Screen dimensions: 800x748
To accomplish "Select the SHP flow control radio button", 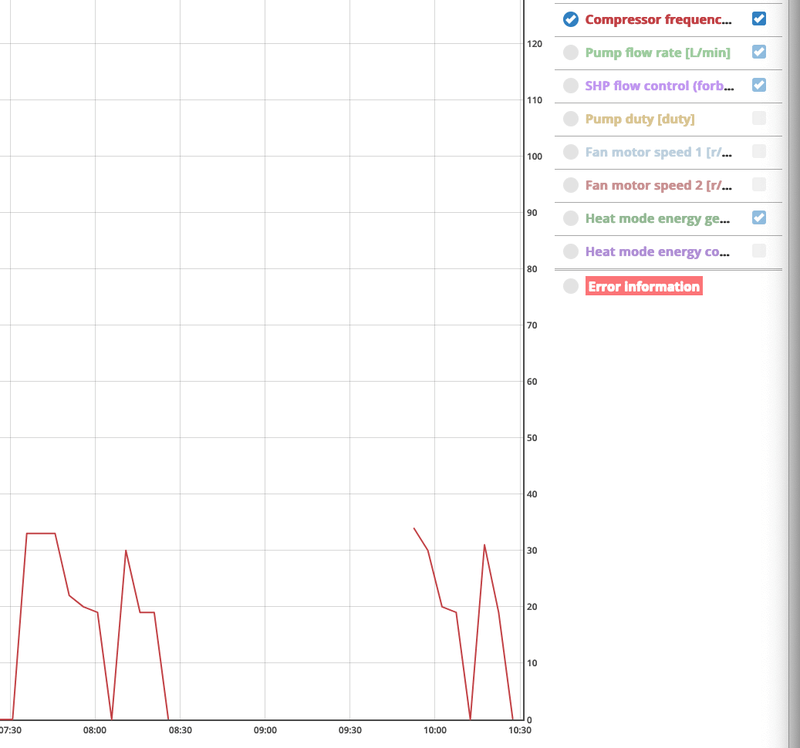I will click(570, 86).
